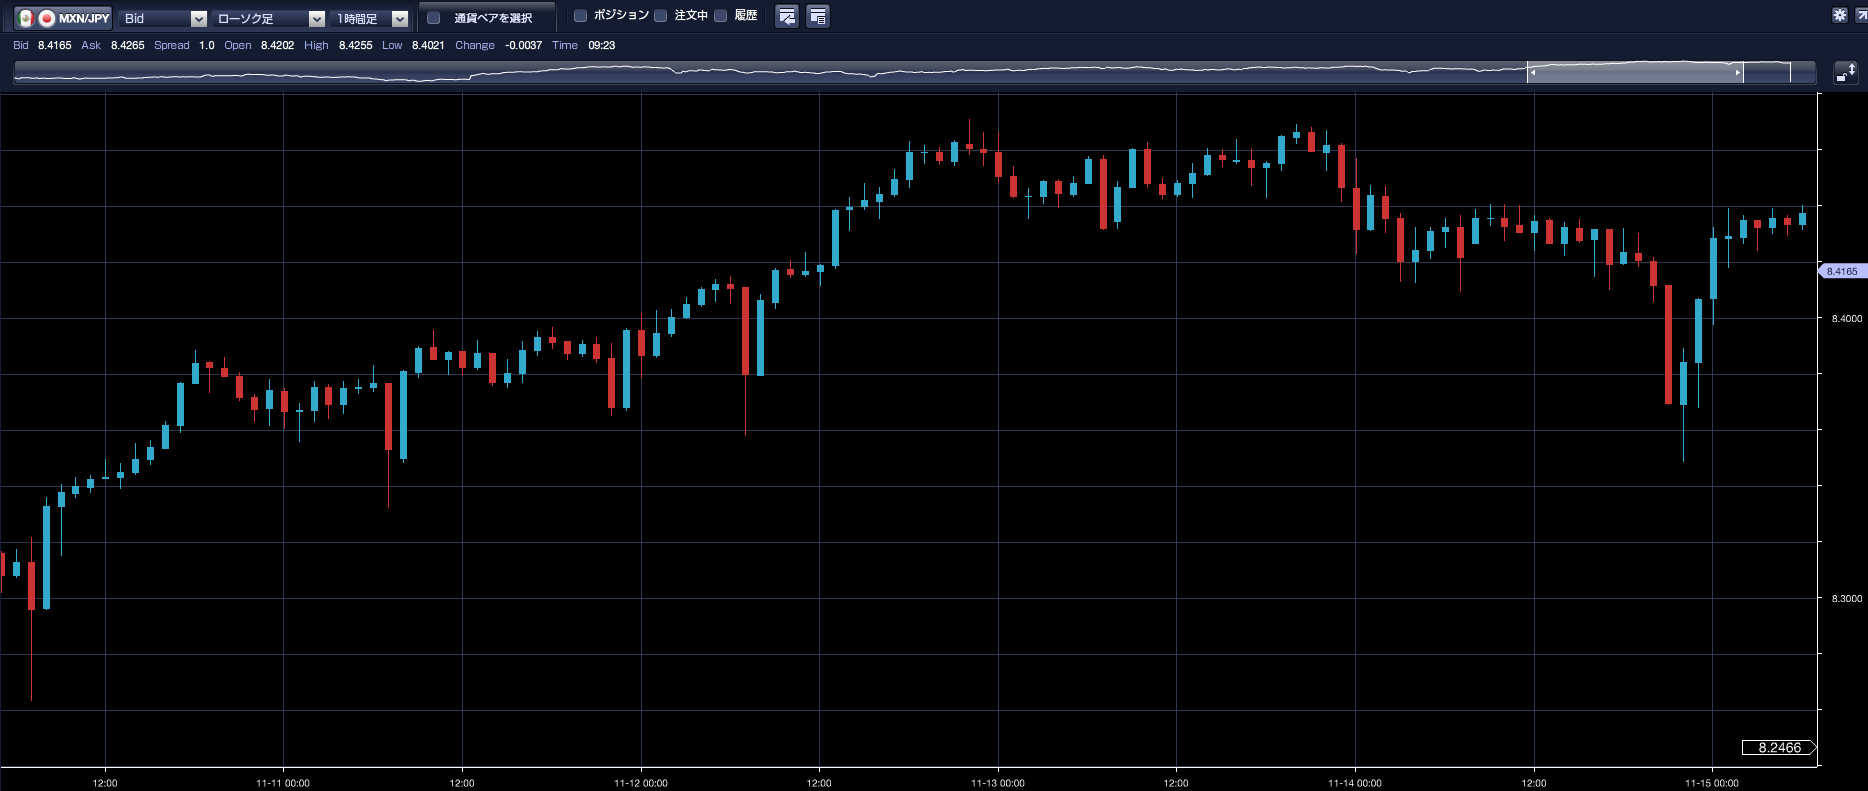Viewport: 1868px width, 791px height.
Task: Toggle the ポジション checkbox
Action: point(580,16)
